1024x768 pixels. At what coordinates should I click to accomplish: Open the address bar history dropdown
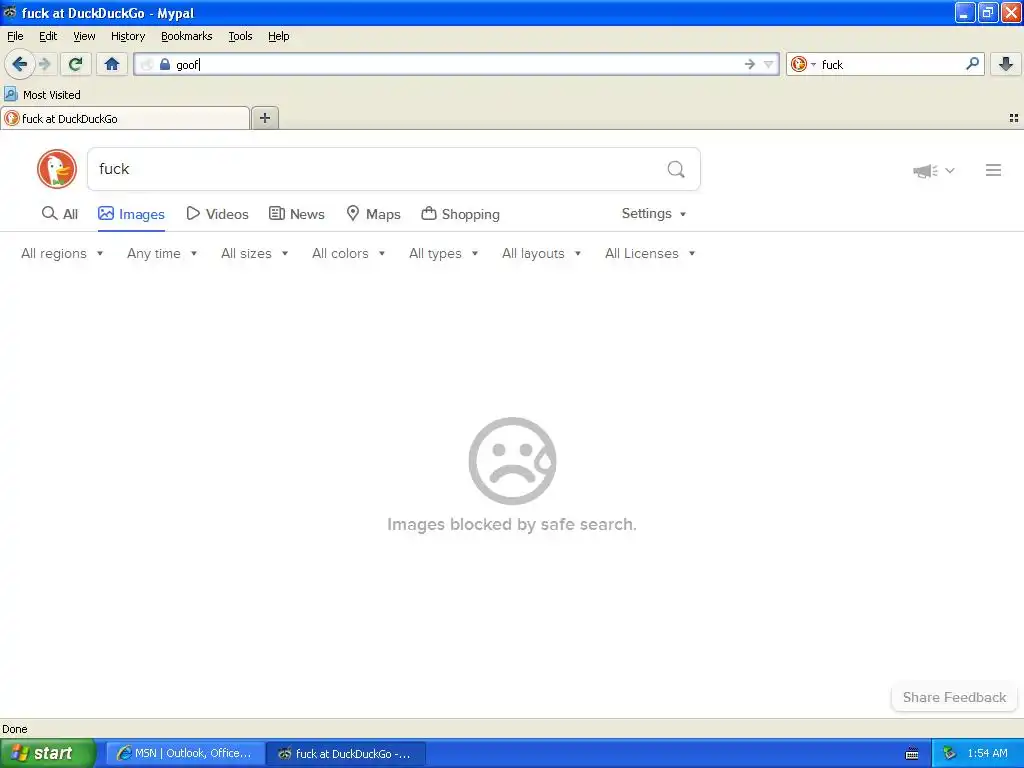769,64
